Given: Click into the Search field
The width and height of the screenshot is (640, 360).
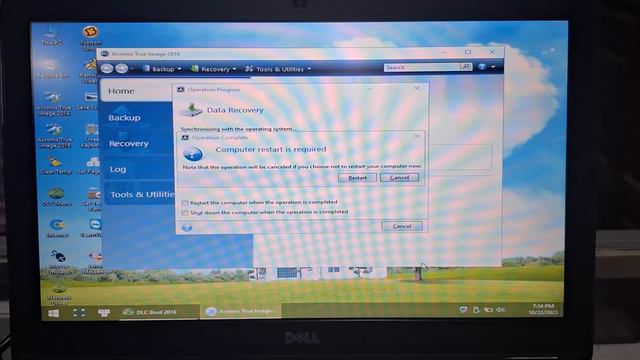Looking at the screenshot, I should tap(422, 67).
